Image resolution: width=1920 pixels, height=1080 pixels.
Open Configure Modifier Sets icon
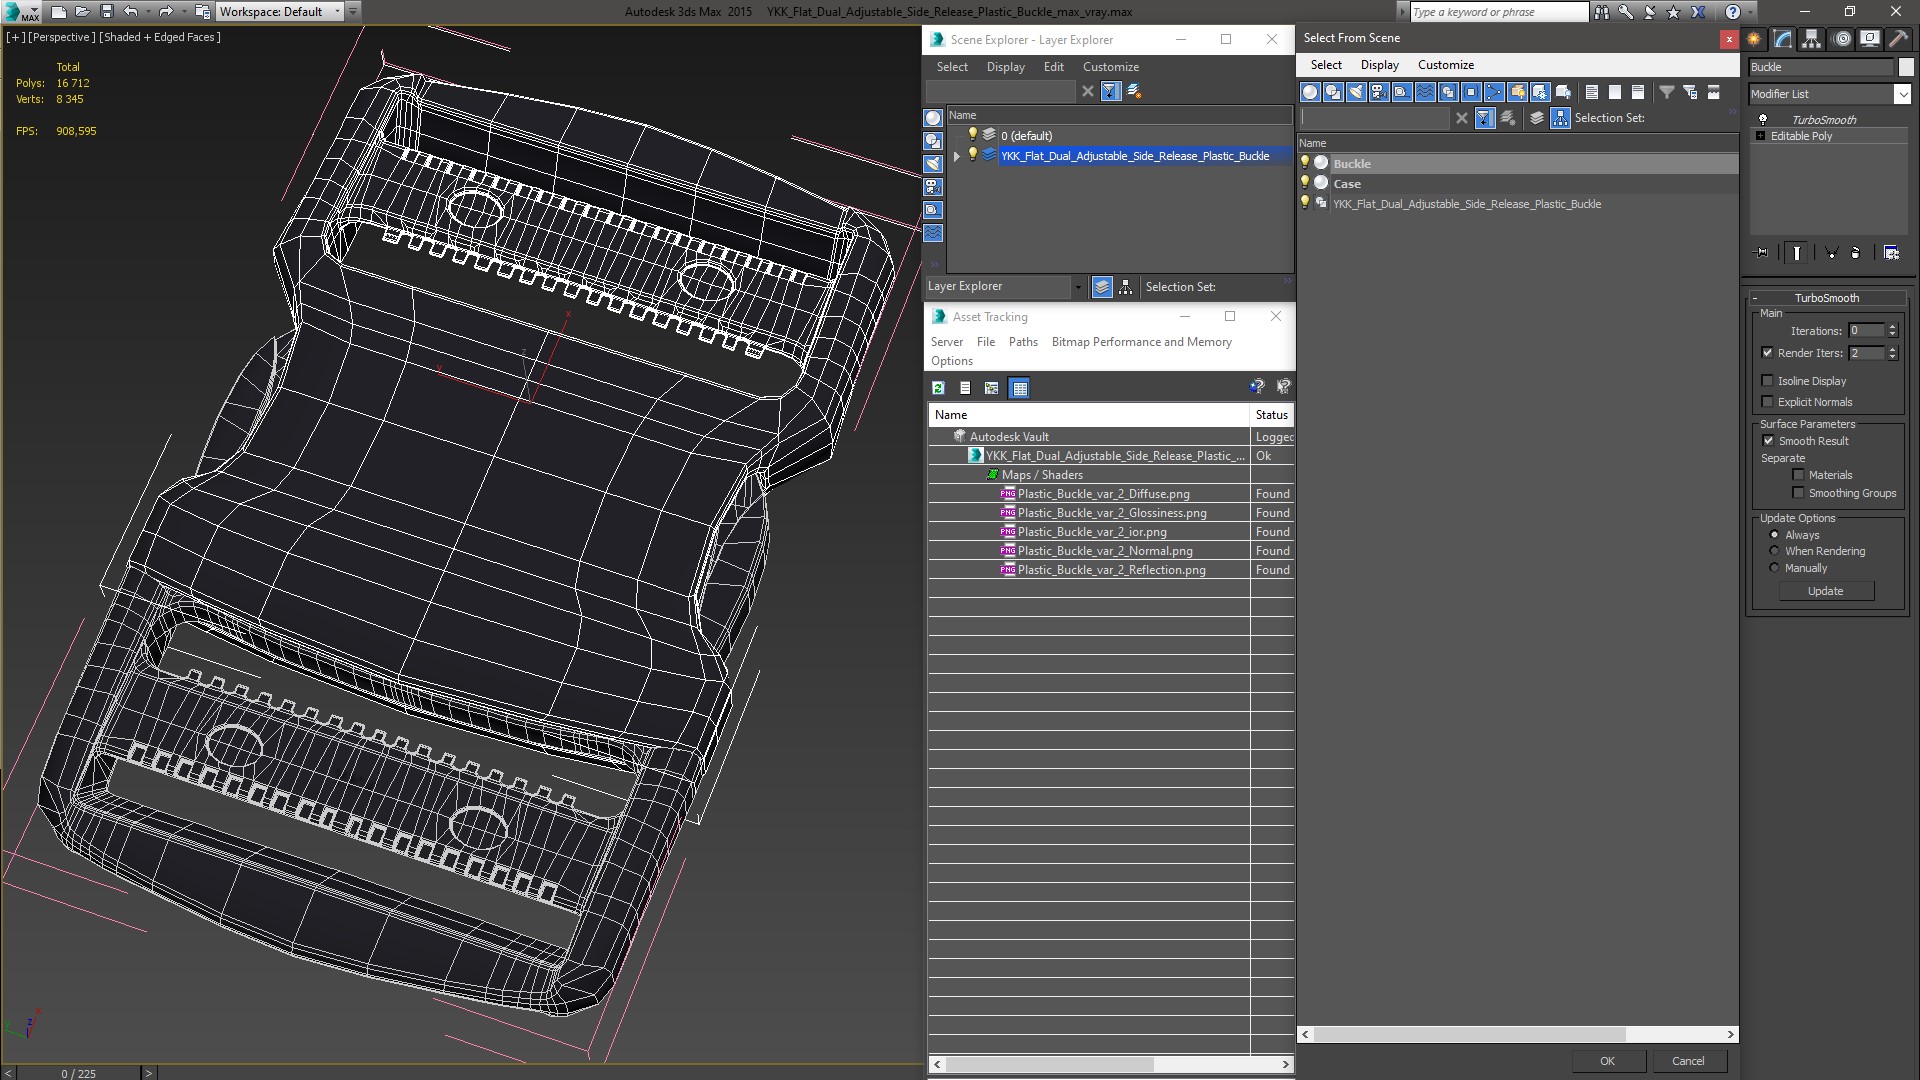point(1891,253)
